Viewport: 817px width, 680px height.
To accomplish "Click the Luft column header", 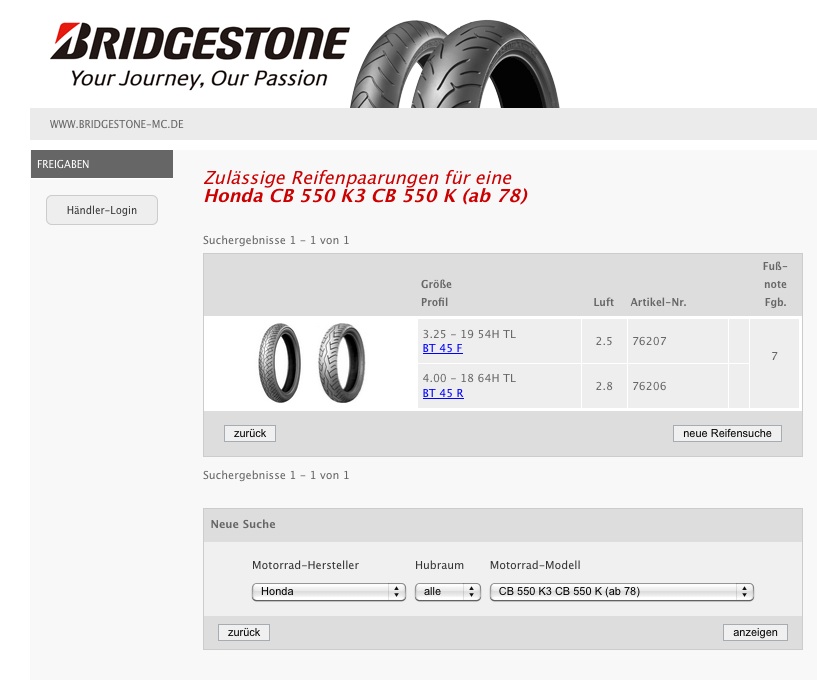I will 603,302.
